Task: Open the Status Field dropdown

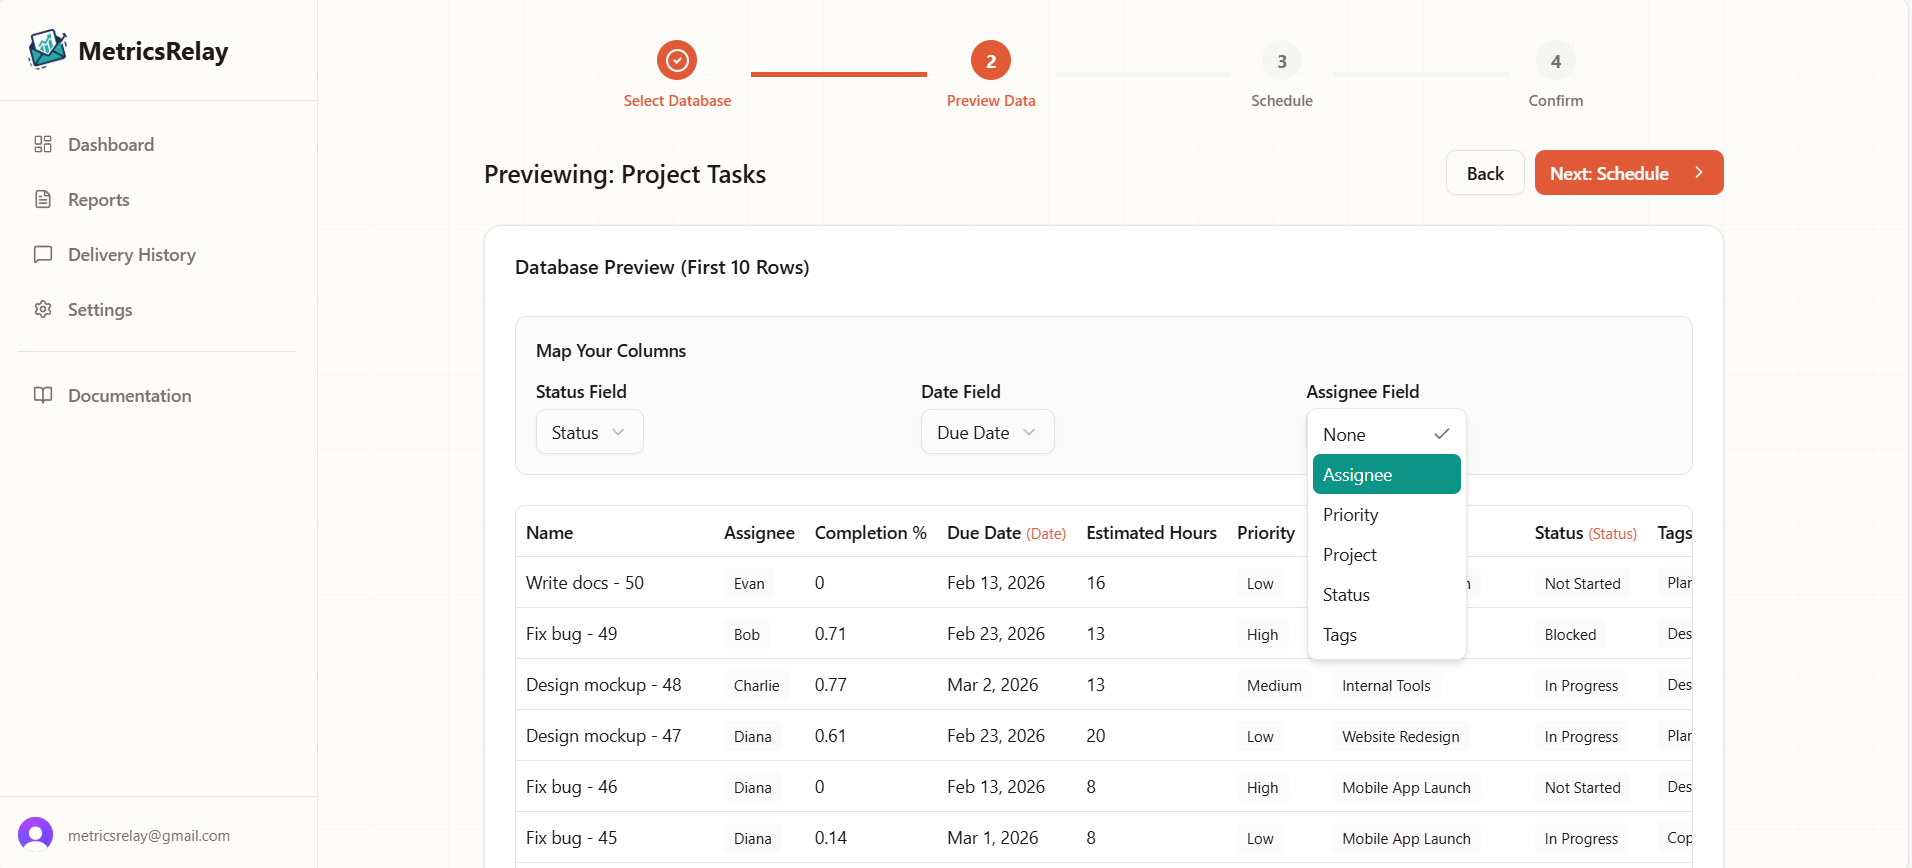Action: point(589,432)
